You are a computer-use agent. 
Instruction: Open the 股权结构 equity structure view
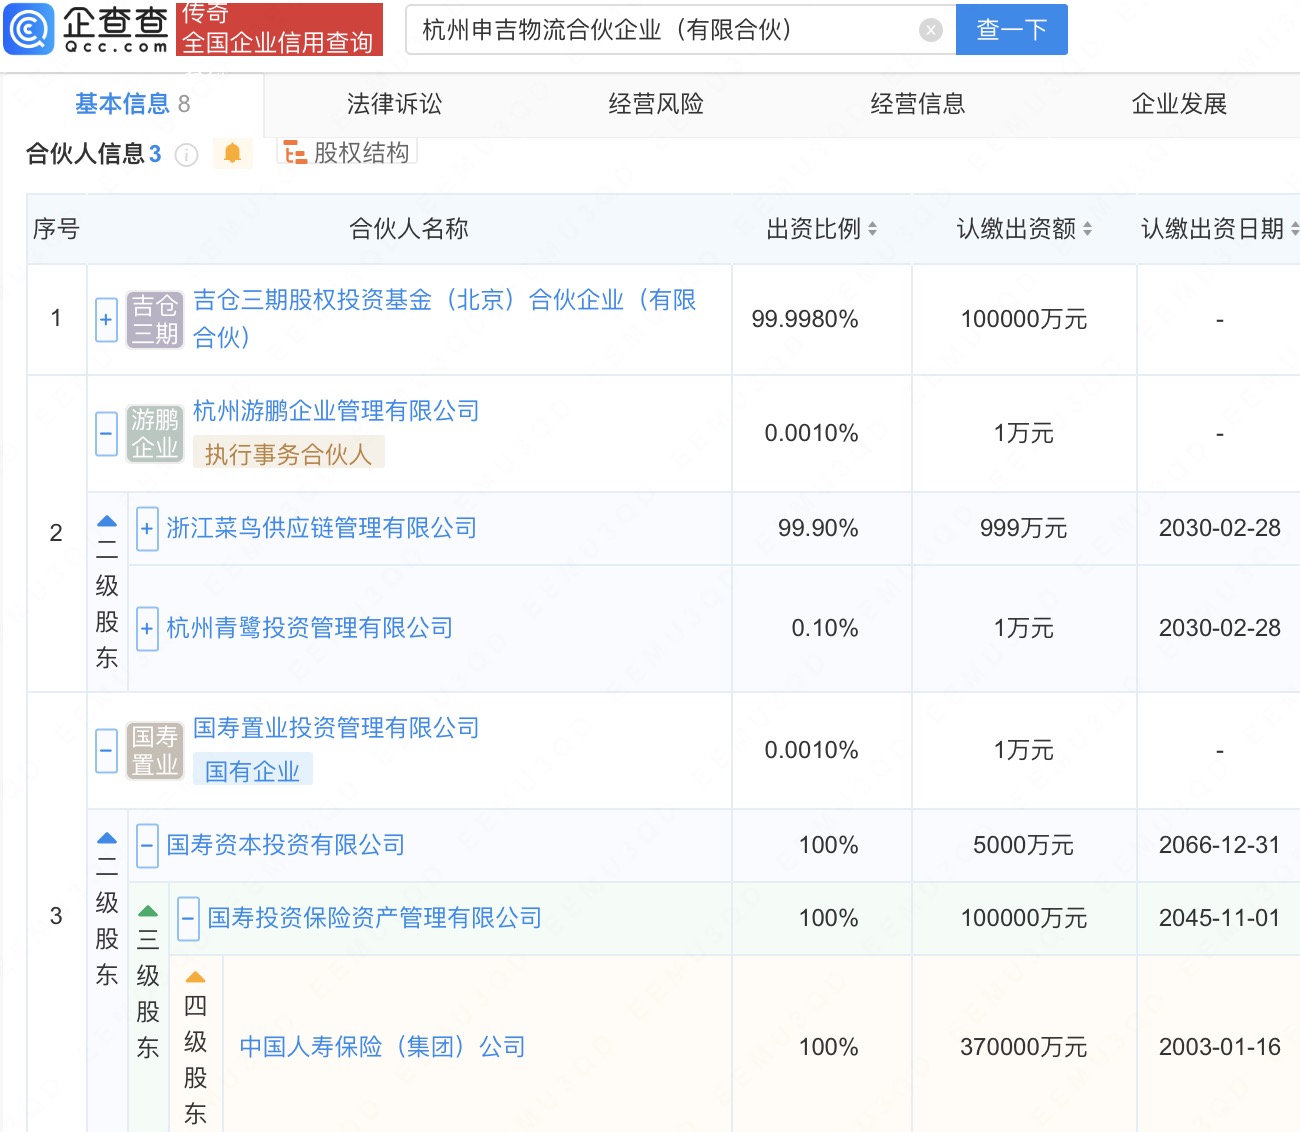[347, 153]
